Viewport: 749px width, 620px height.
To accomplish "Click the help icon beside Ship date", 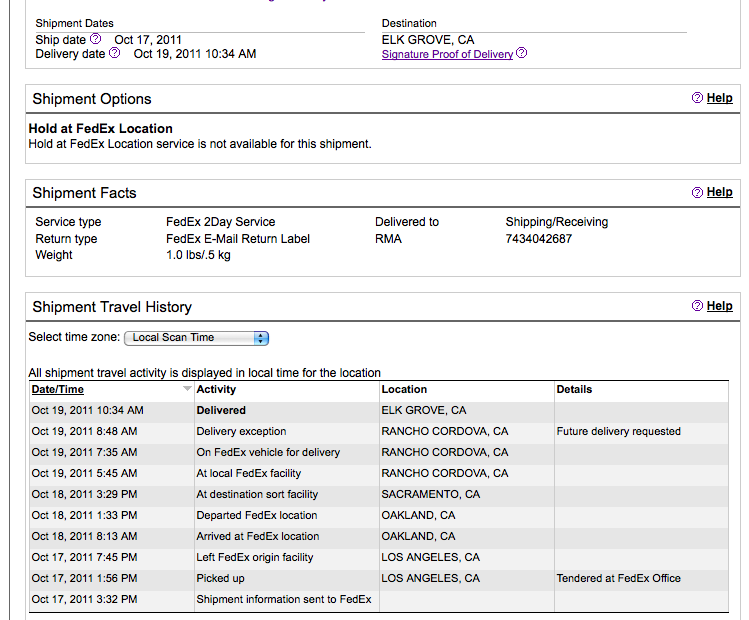I will pos(96,38).
